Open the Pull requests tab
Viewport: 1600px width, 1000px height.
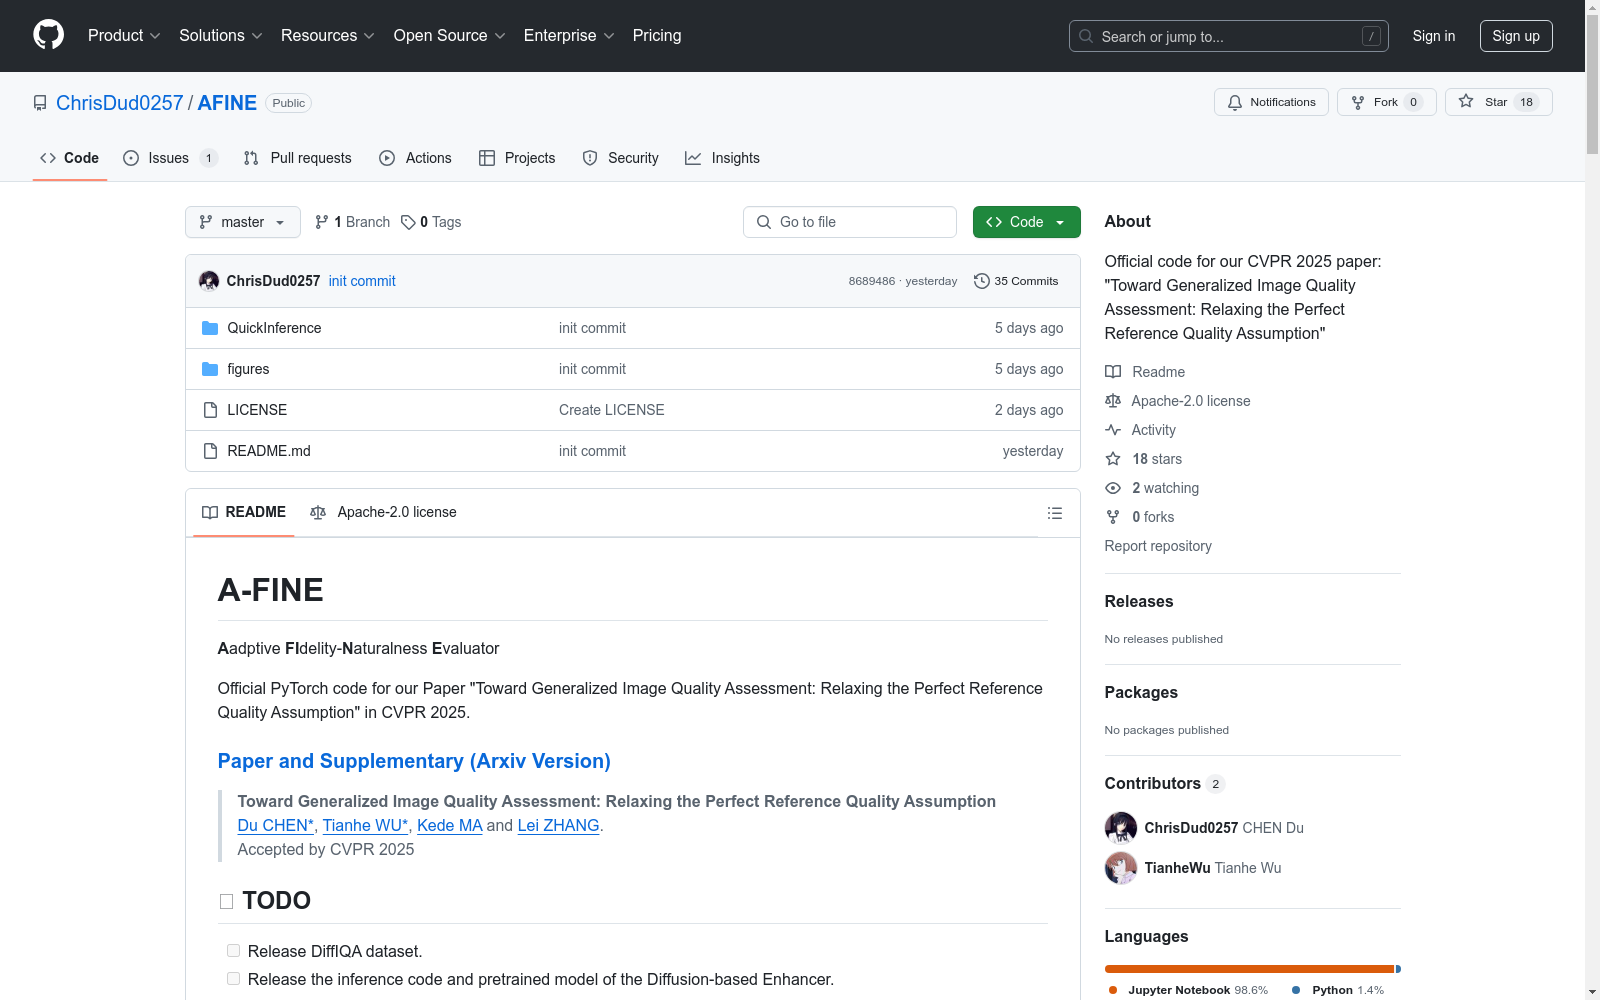point(298,158)
